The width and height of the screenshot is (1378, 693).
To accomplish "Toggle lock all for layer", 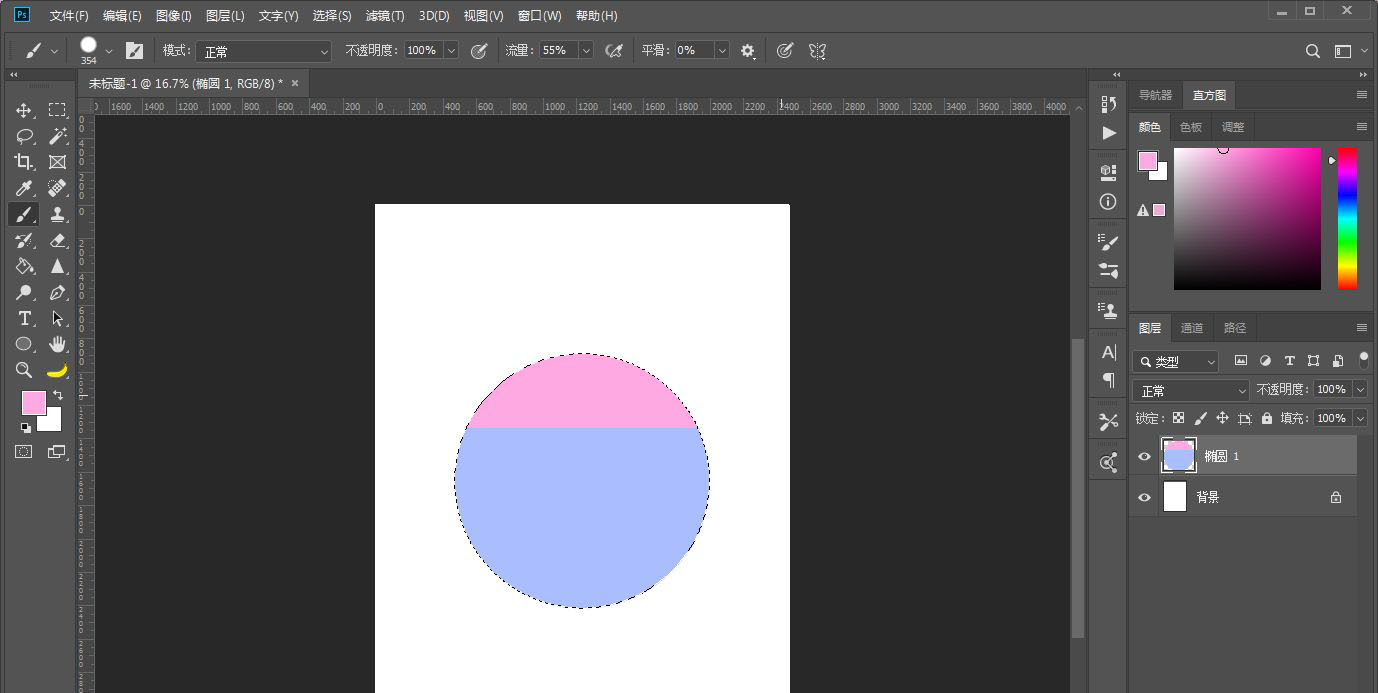I will (1267, 418).
